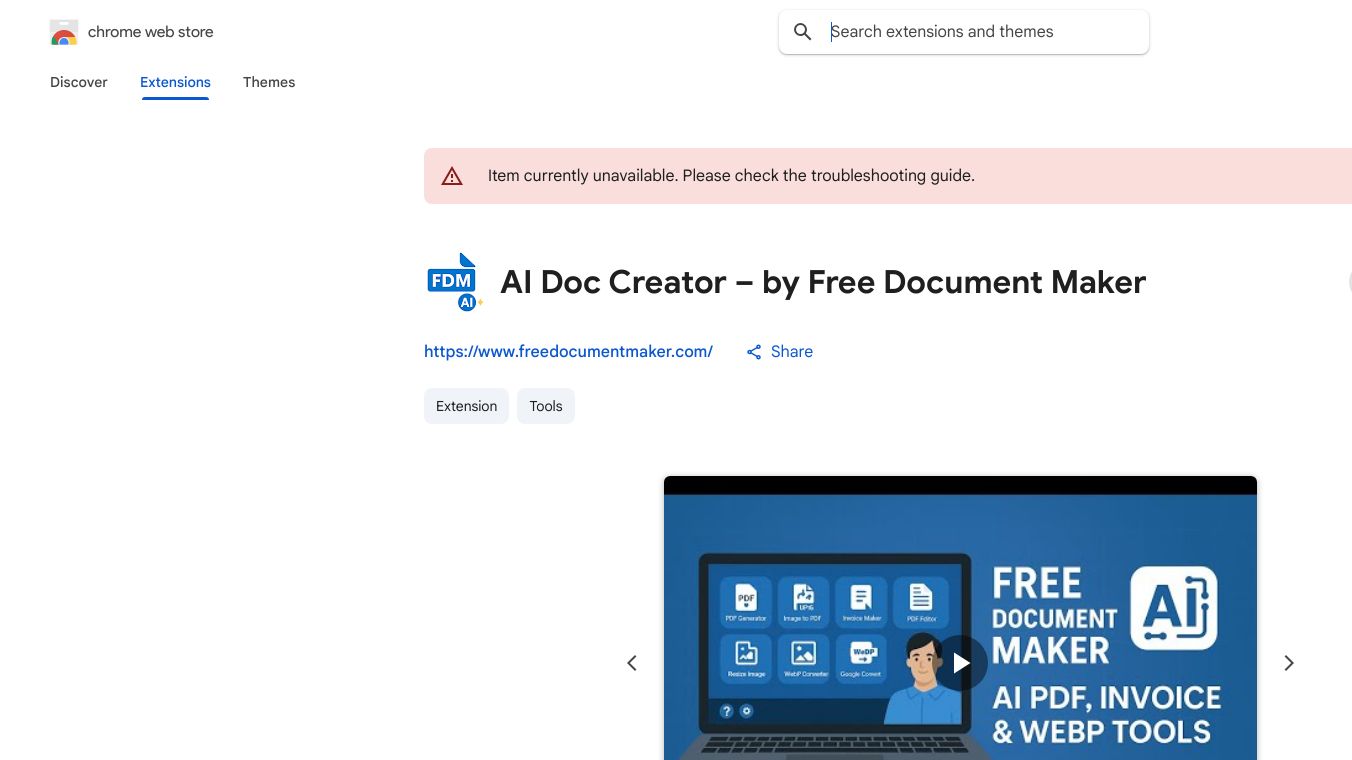The width and height of the screenshot is (1352, 760).
Task: Click the Chrome Web Store logo icon
Action: (64, 32)
